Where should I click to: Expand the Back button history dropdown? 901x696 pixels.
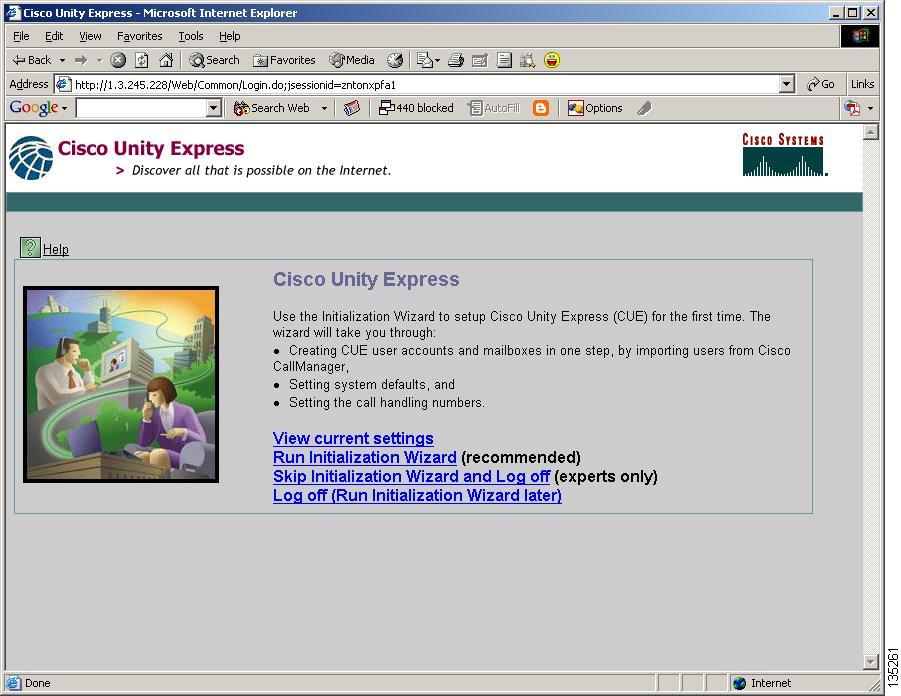[62, 60]
